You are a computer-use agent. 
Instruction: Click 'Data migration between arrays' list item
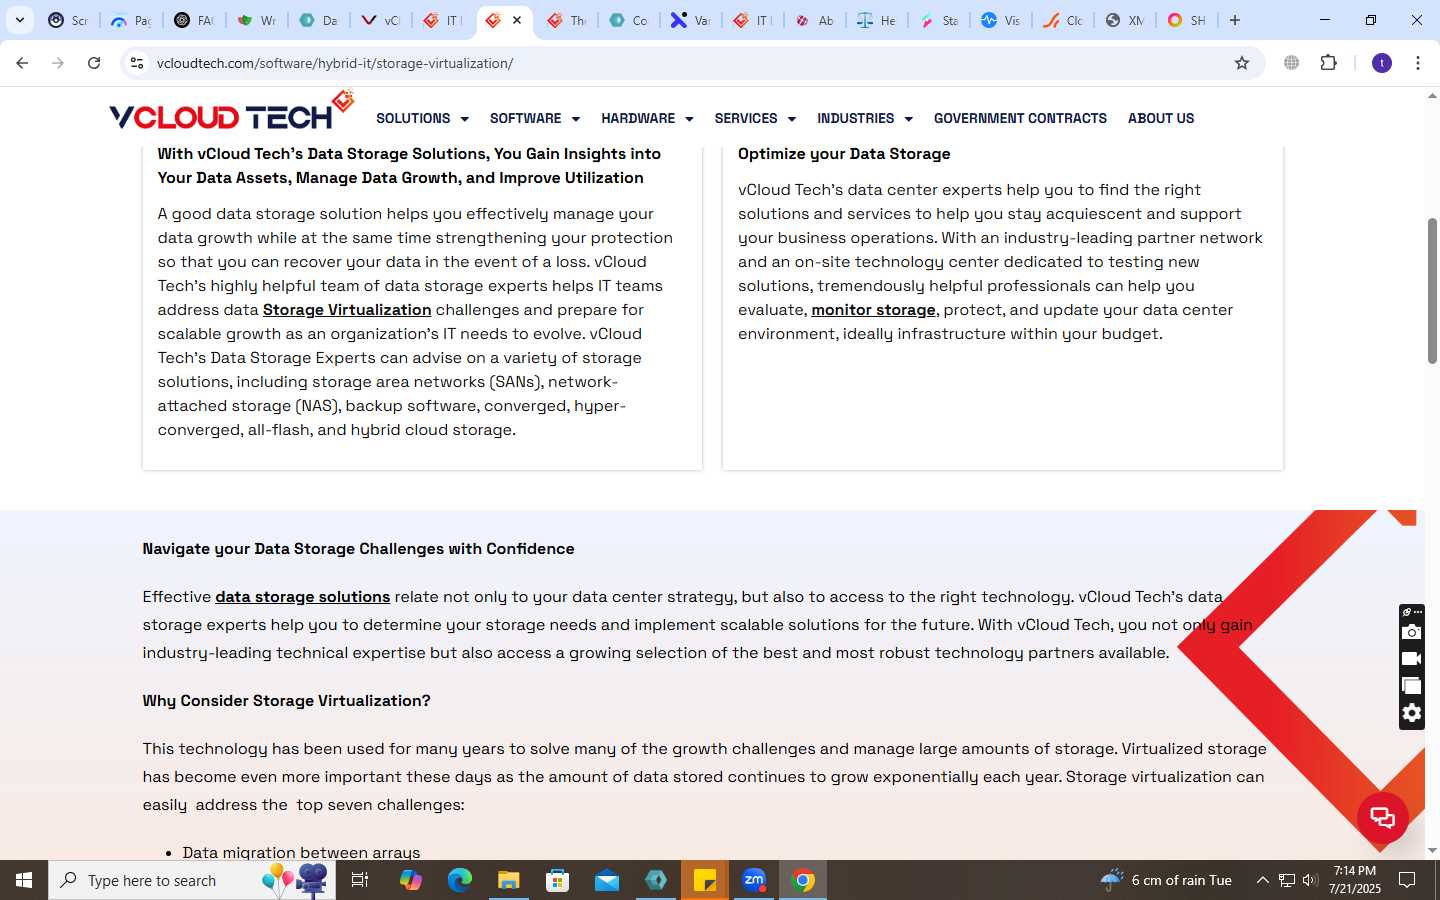(x=301, y=852)
